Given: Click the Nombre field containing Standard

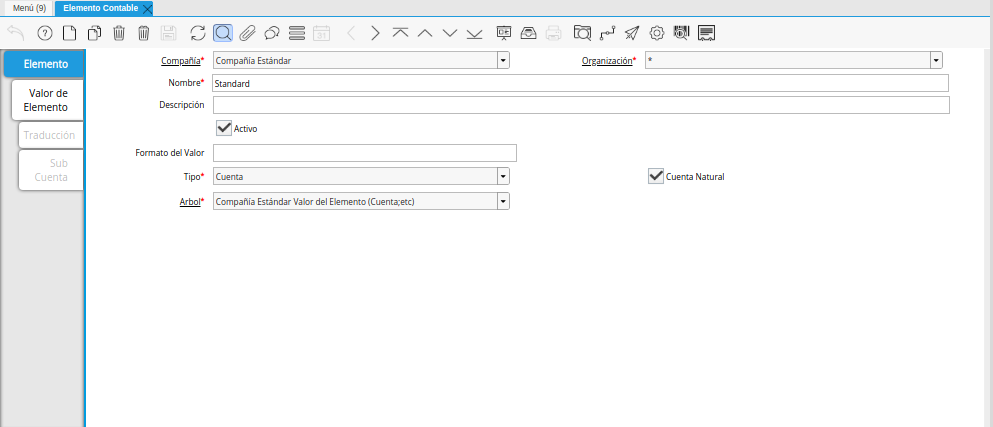Looking at the screenshot, I should pyautogui.click(x=581, y=83).
